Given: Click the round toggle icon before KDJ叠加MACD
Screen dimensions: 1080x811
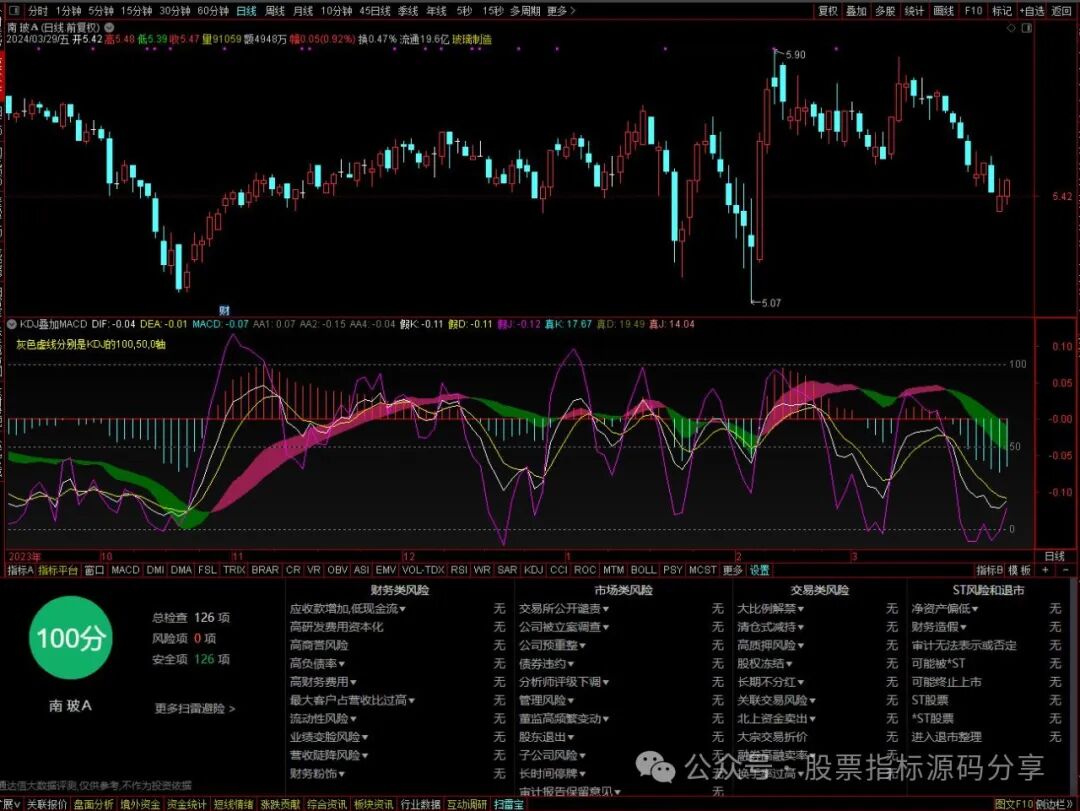Looking at the screenshot, I should click(x=12, y=324).
